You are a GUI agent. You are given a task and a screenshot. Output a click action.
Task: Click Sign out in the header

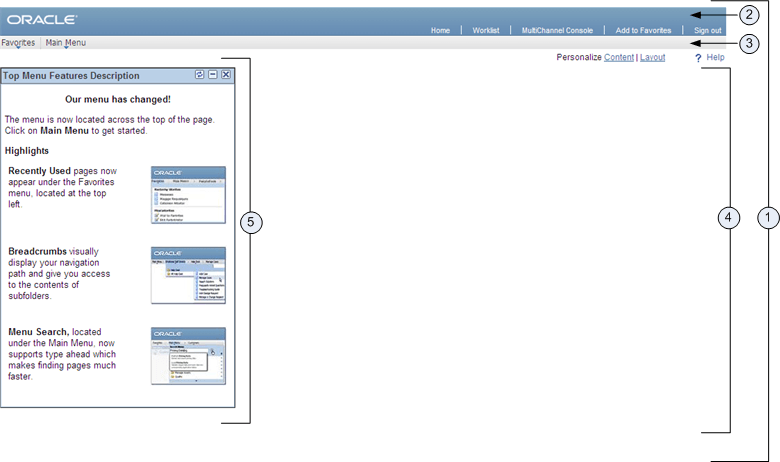tap(707, 30)
